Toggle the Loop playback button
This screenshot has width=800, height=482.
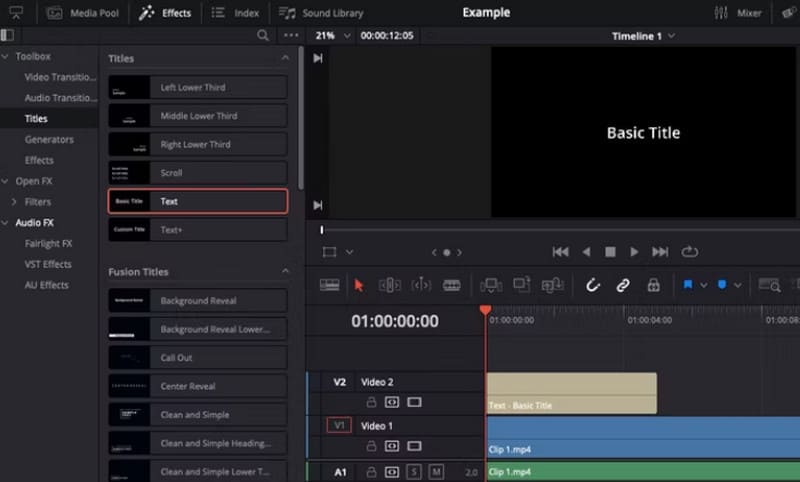pyautogui.click(x=690, y=252)
